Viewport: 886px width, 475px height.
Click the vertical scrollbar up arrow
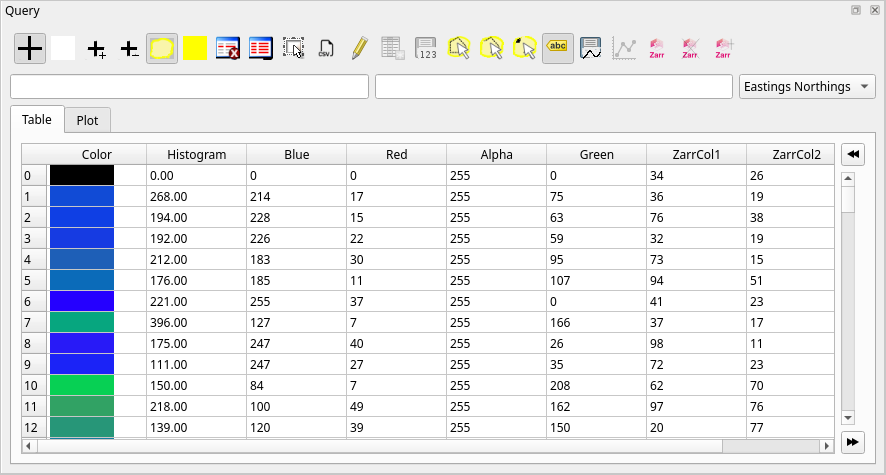coord(848,179)
